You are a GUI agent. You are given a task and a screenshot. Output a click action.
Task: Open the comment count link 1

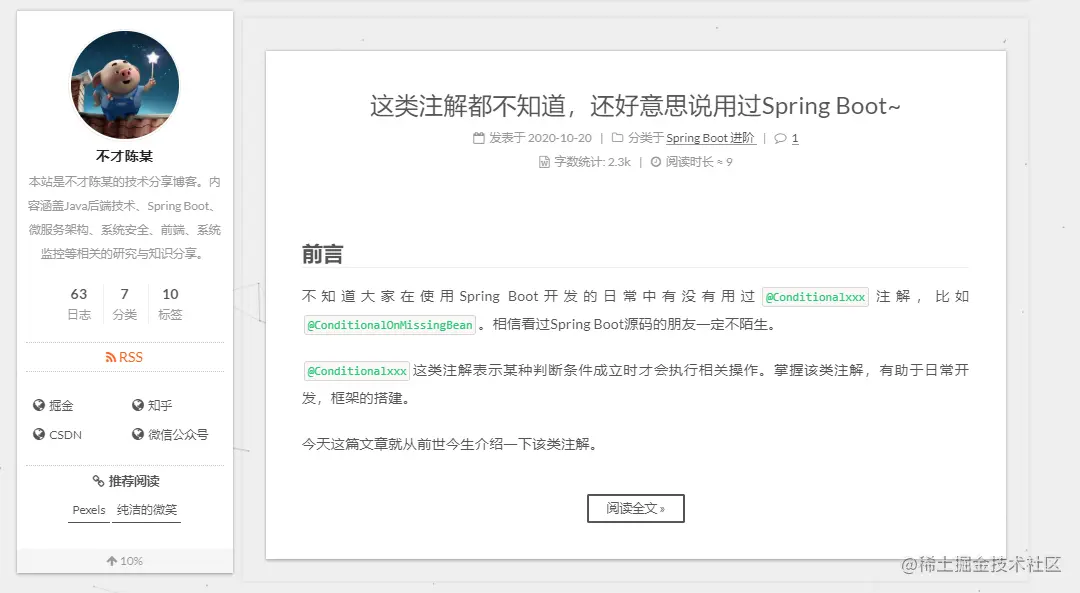pos(795,138)
